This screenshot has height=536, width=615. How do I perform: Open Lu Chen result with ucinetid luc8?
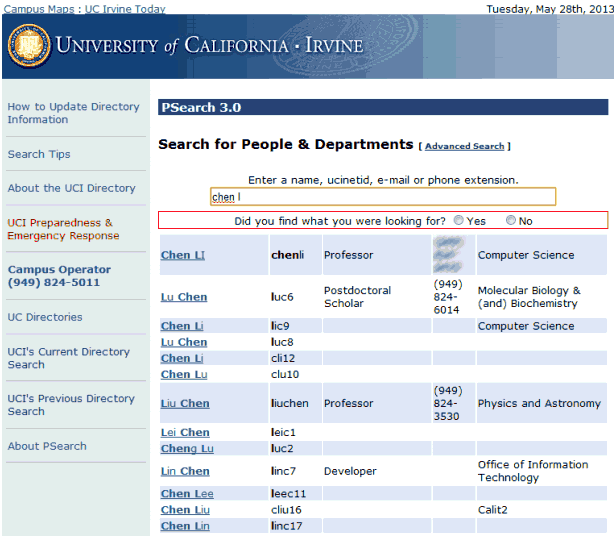pos(184,342)
